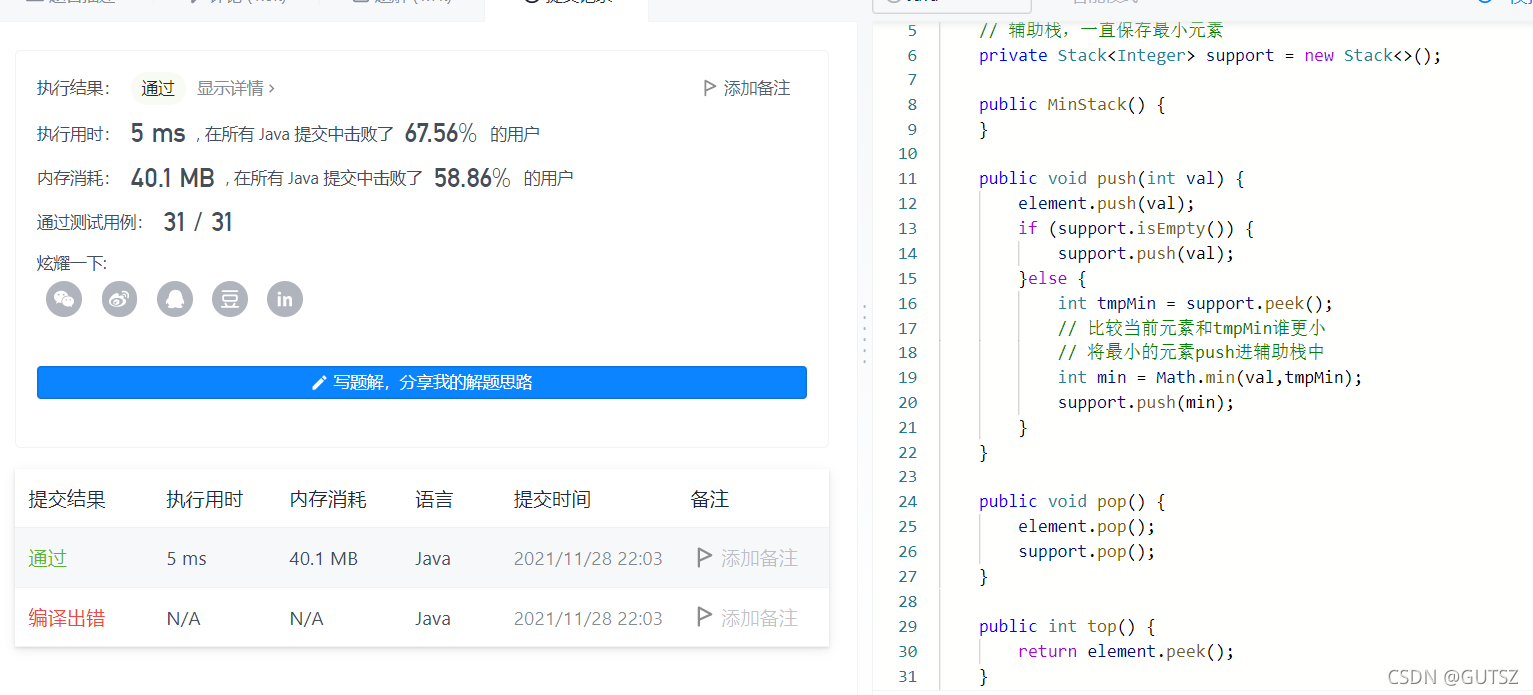Share result via Douban icon
Image resolution: width=1533 pixels, height=695 pixels.
click(x=230, y=299)
